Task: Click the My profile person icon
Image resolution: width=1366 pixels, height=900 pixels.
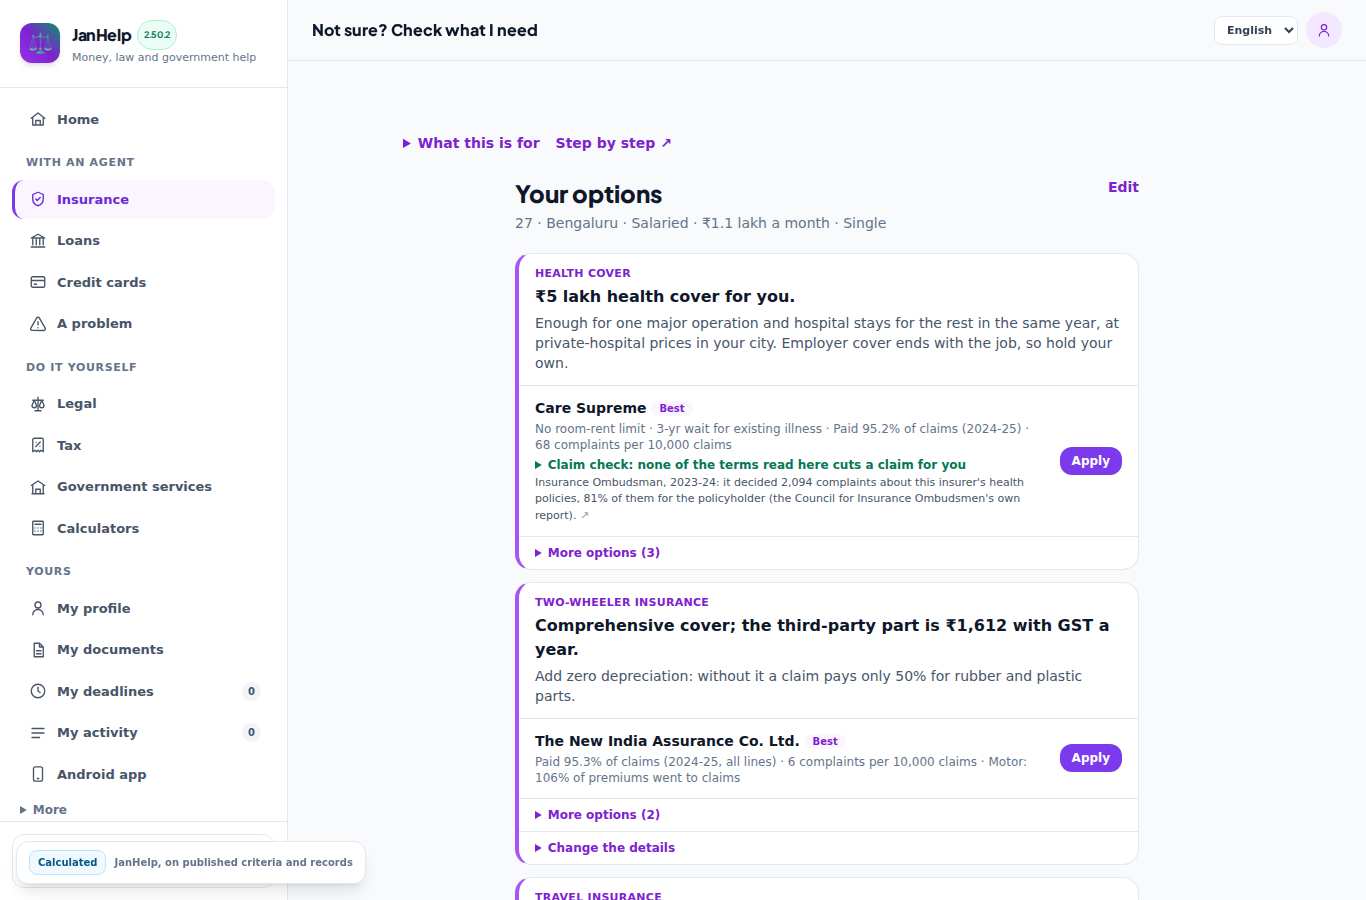Action: [x=38, y=608]
